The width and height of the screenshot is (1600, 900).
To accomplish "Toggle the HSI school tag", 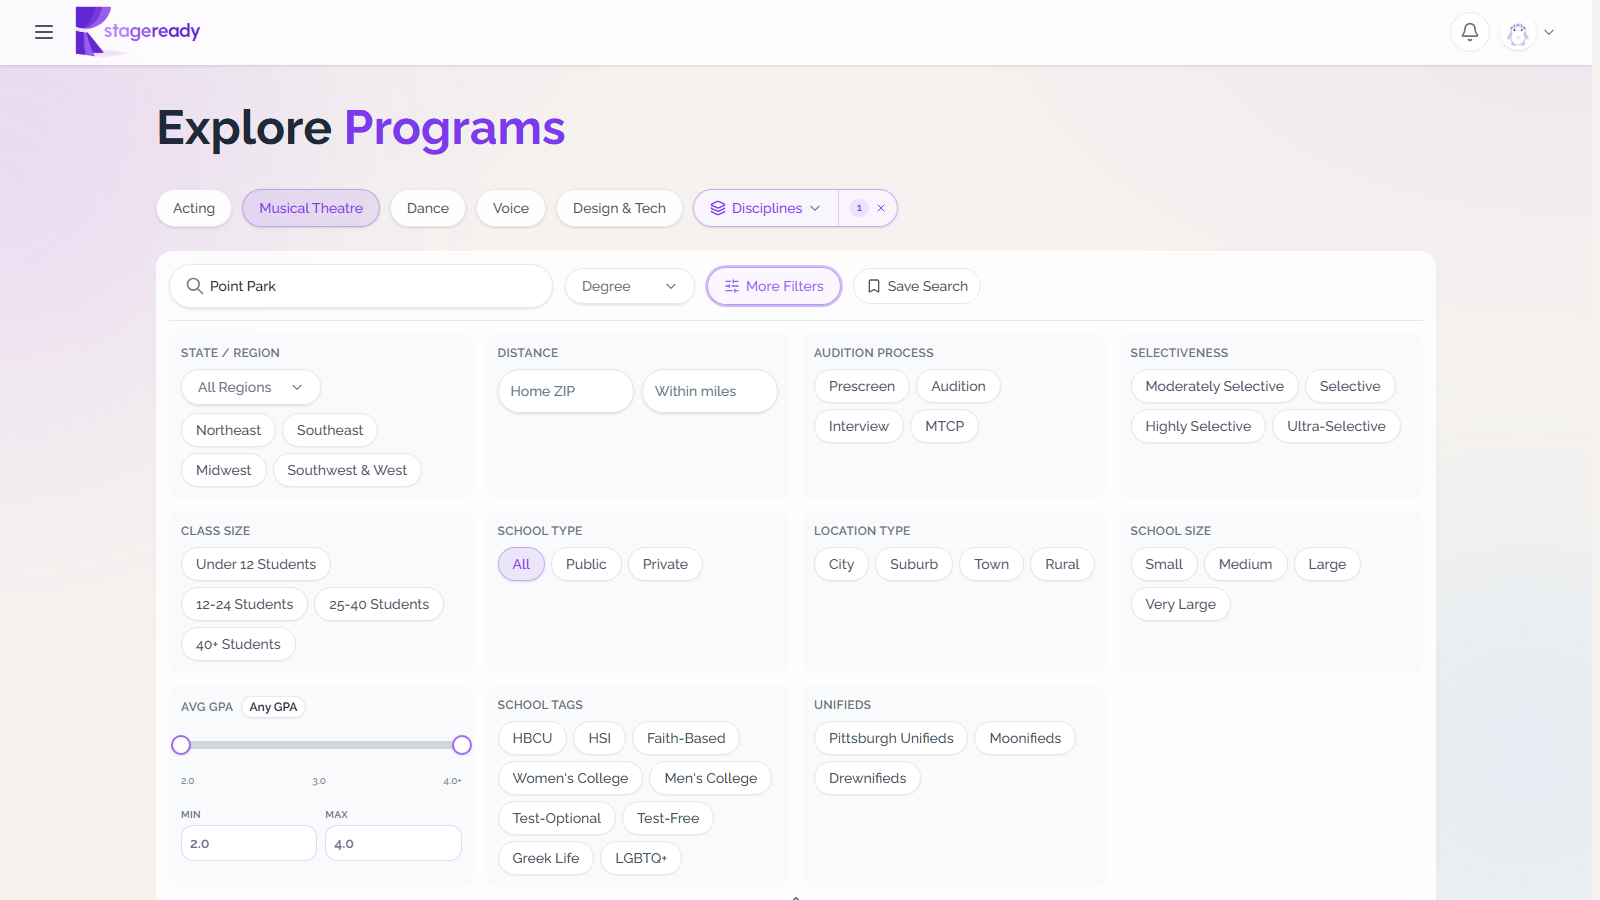I will click(x=600, y=738).
